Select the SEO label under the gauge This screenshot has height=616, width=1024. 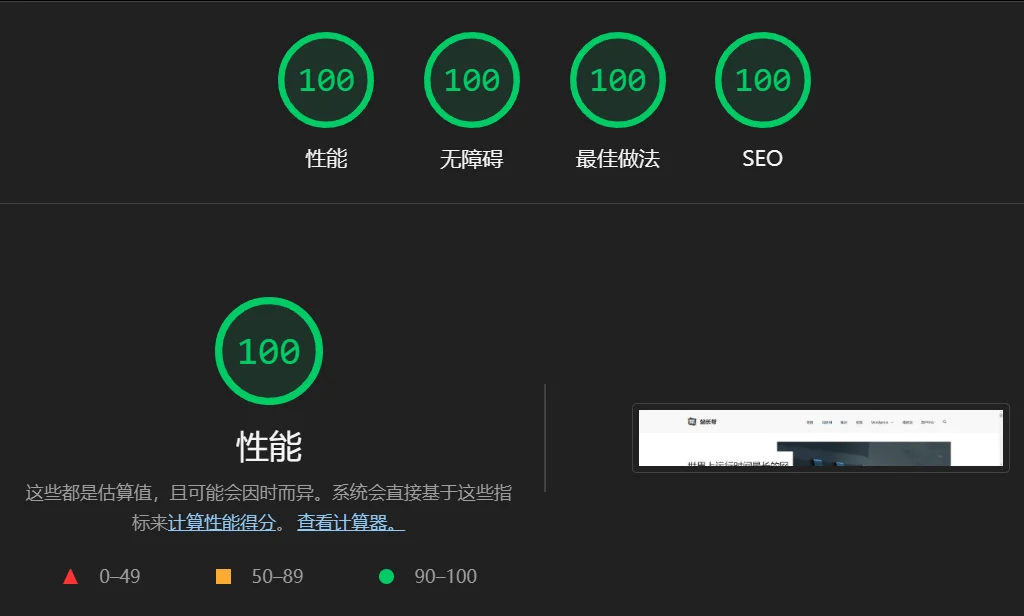point(762,159)
